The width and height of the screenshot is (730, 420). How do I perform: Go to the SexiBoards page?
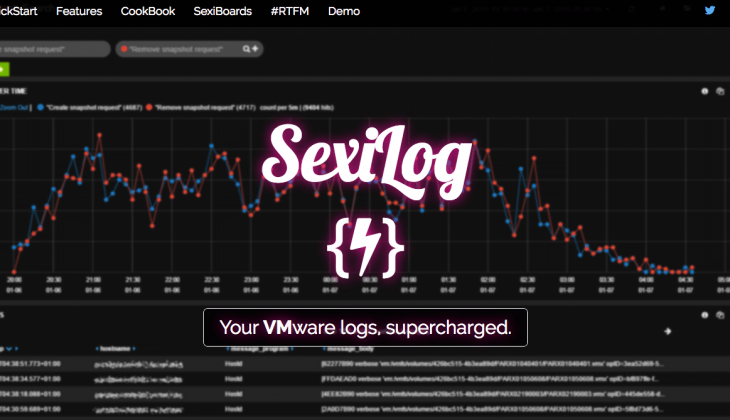(223, 11)
